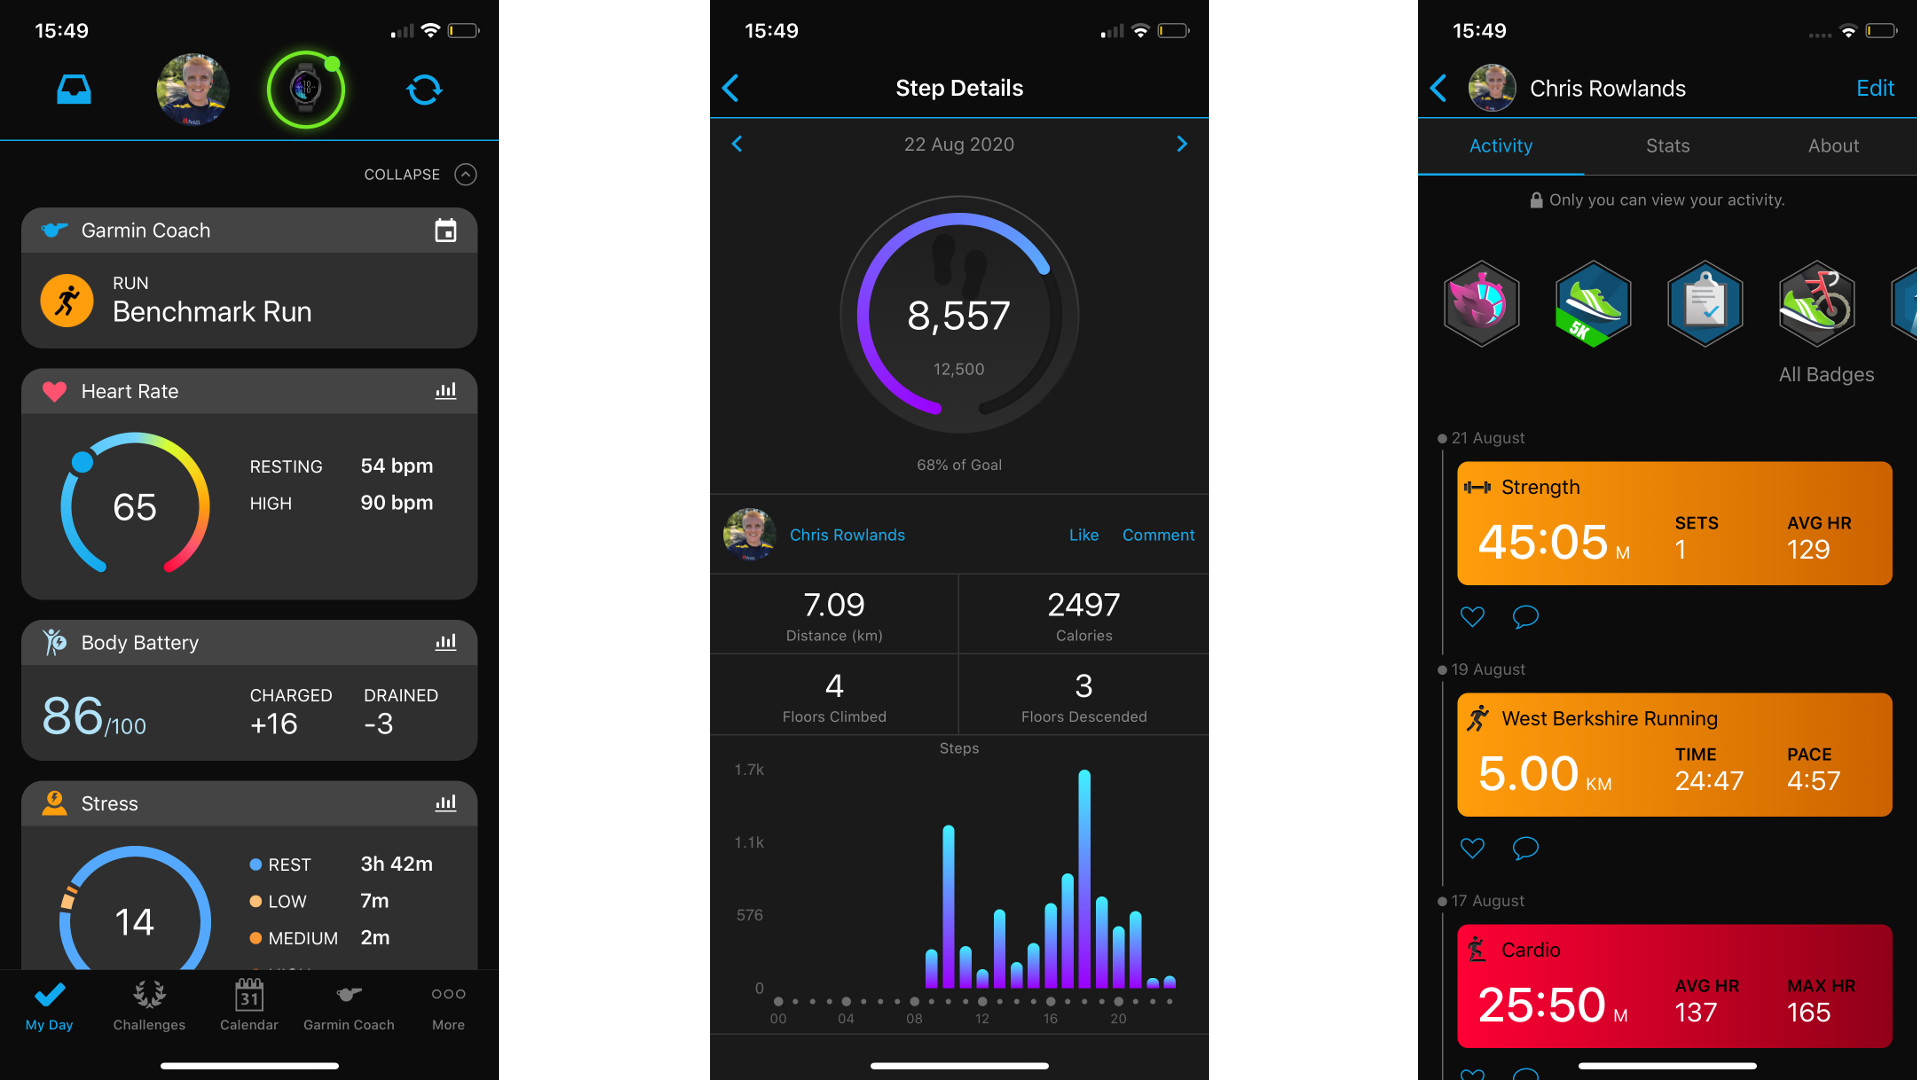Open Garmin Coach tab
The height and width of the screenshot is (1080, 1920).
click(347, 1007)
